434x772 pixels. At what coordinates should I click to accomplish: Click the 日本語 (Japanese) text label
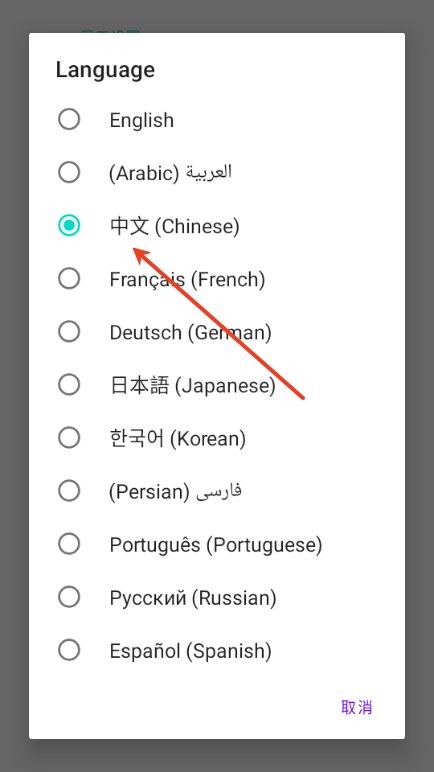click(192, 386)
